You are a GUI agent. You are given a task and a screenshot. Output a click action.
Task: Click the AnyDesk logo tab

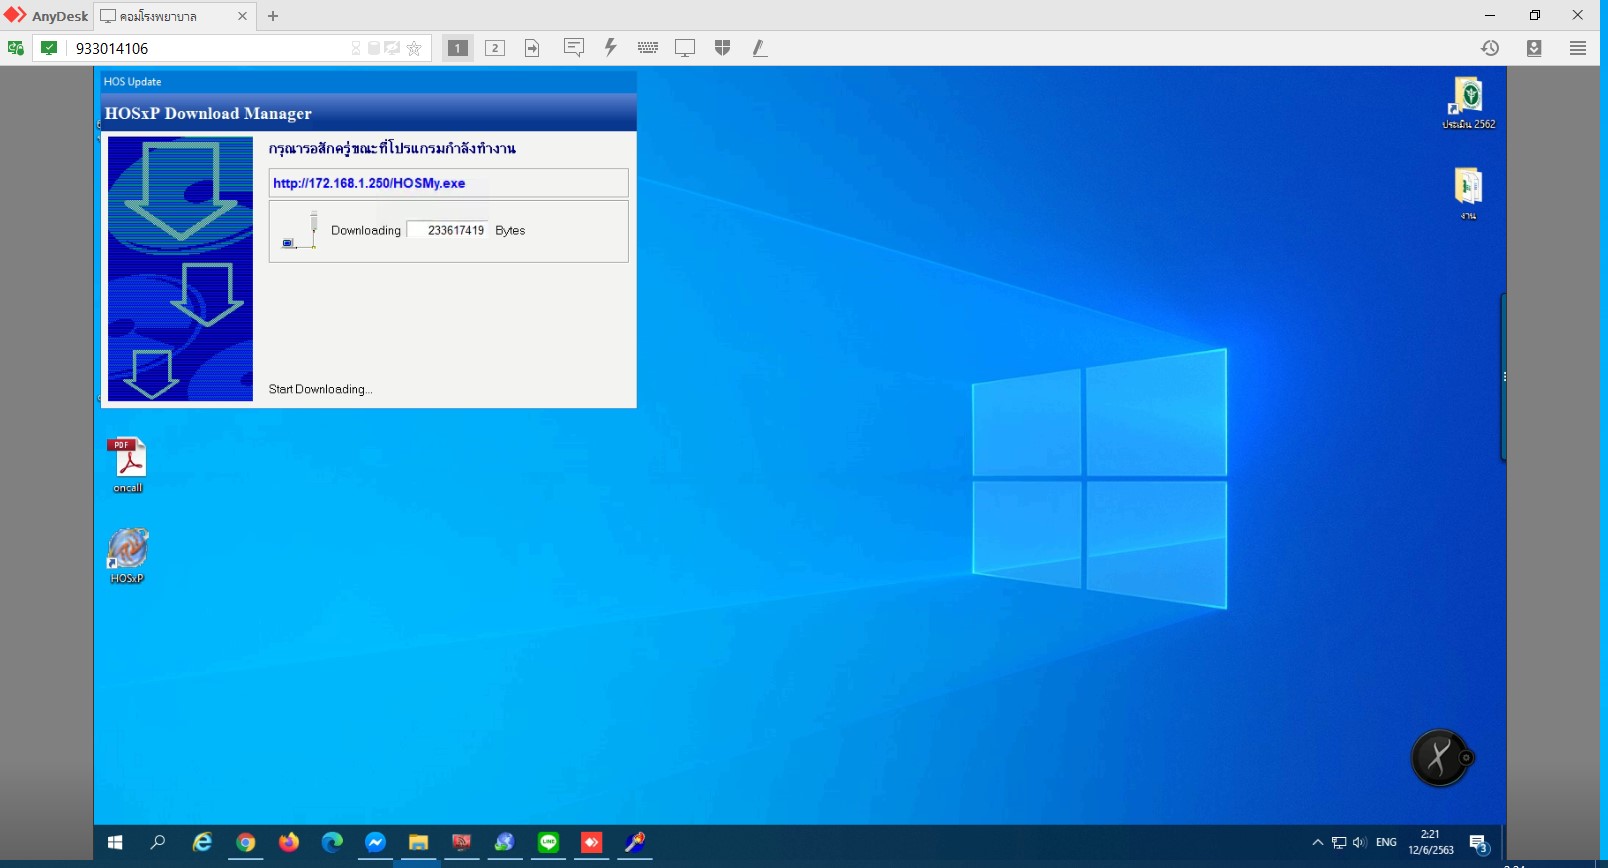(x=46, y=16)
